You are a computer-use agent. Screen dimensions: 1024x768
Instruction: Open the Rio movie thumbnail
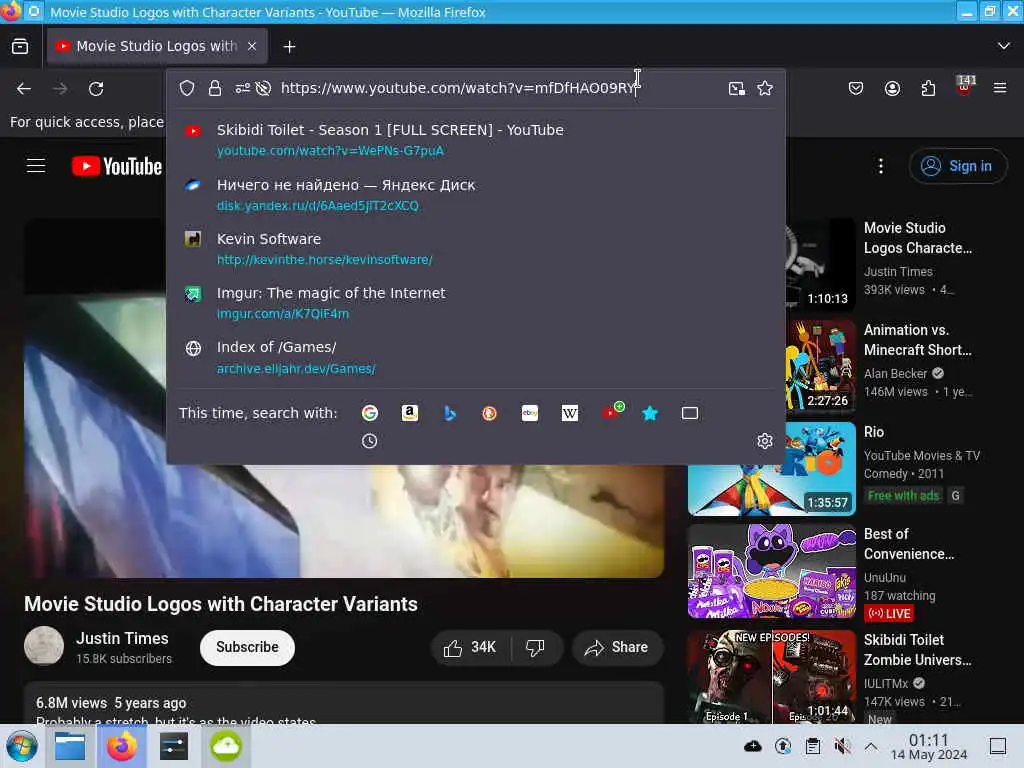tap(771, 469)
